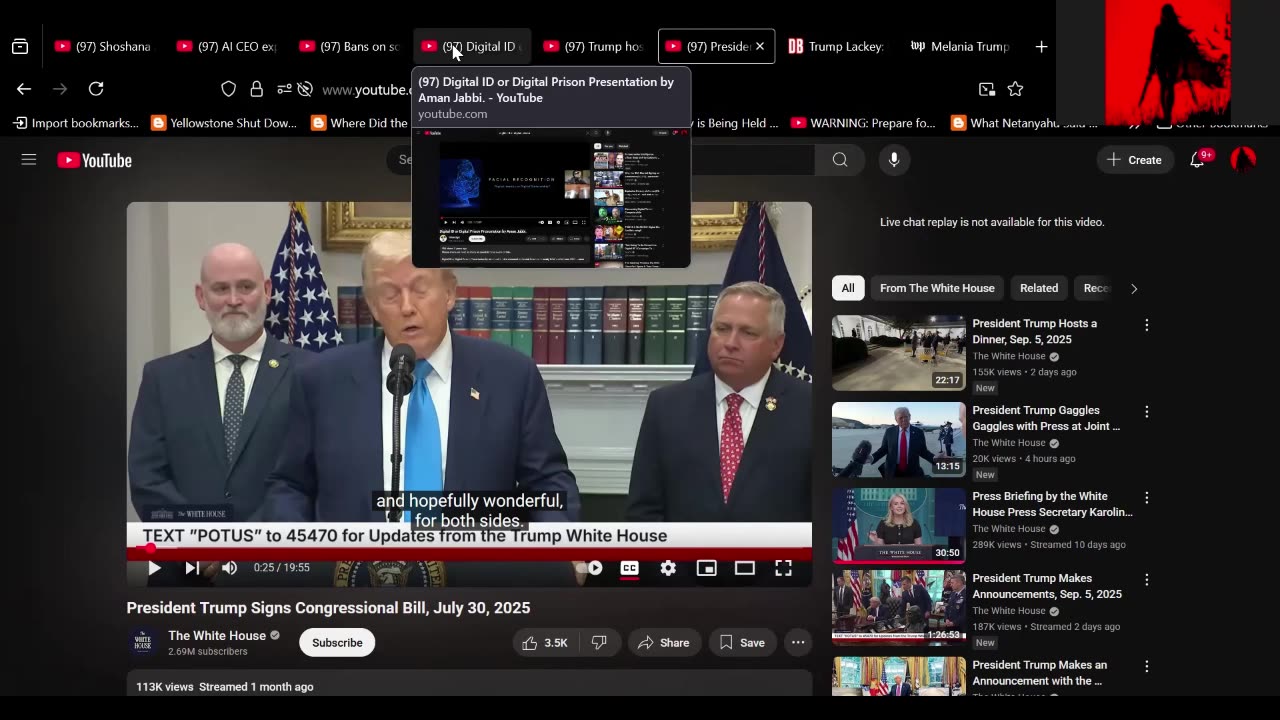Image resolution: width=1280 pixels, height=720 pixels.
Task: Close the active President browser tab
Action: [760, 46]
